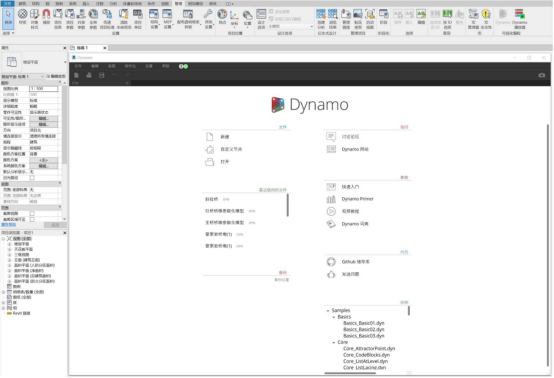Click Create Study generative design icon
The width and height of the screenshot is (554, 378).
[x=321, y=18]
